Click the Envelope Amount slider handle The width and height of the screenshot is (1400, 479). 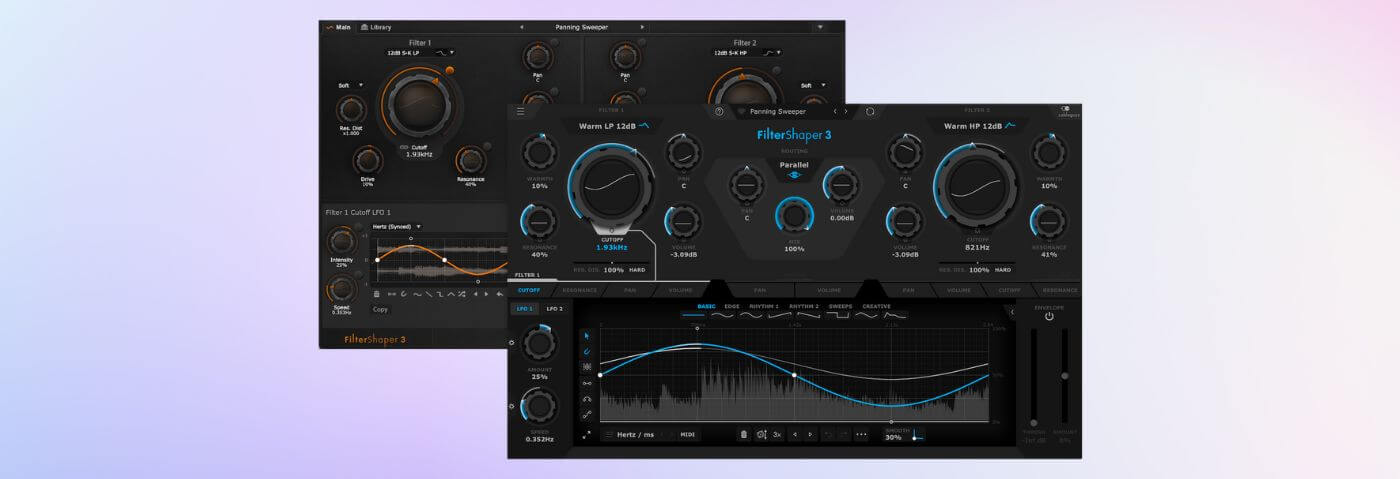1064,376
